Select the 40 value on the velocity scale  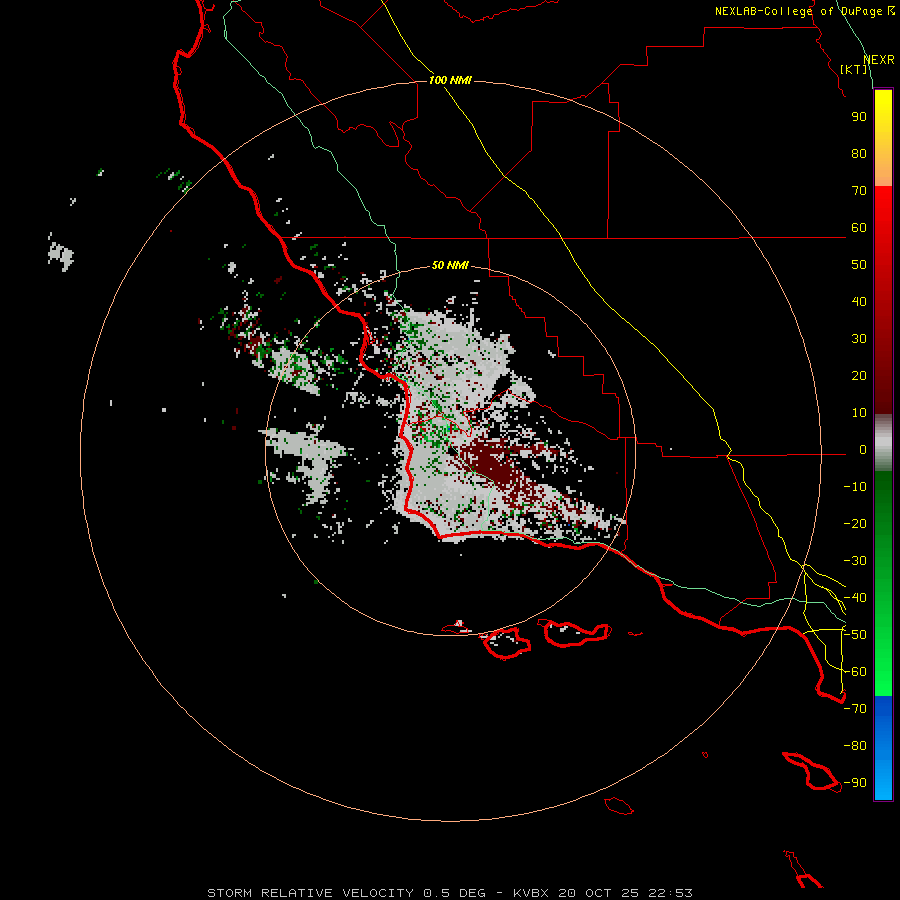click(x=859, y=302)
